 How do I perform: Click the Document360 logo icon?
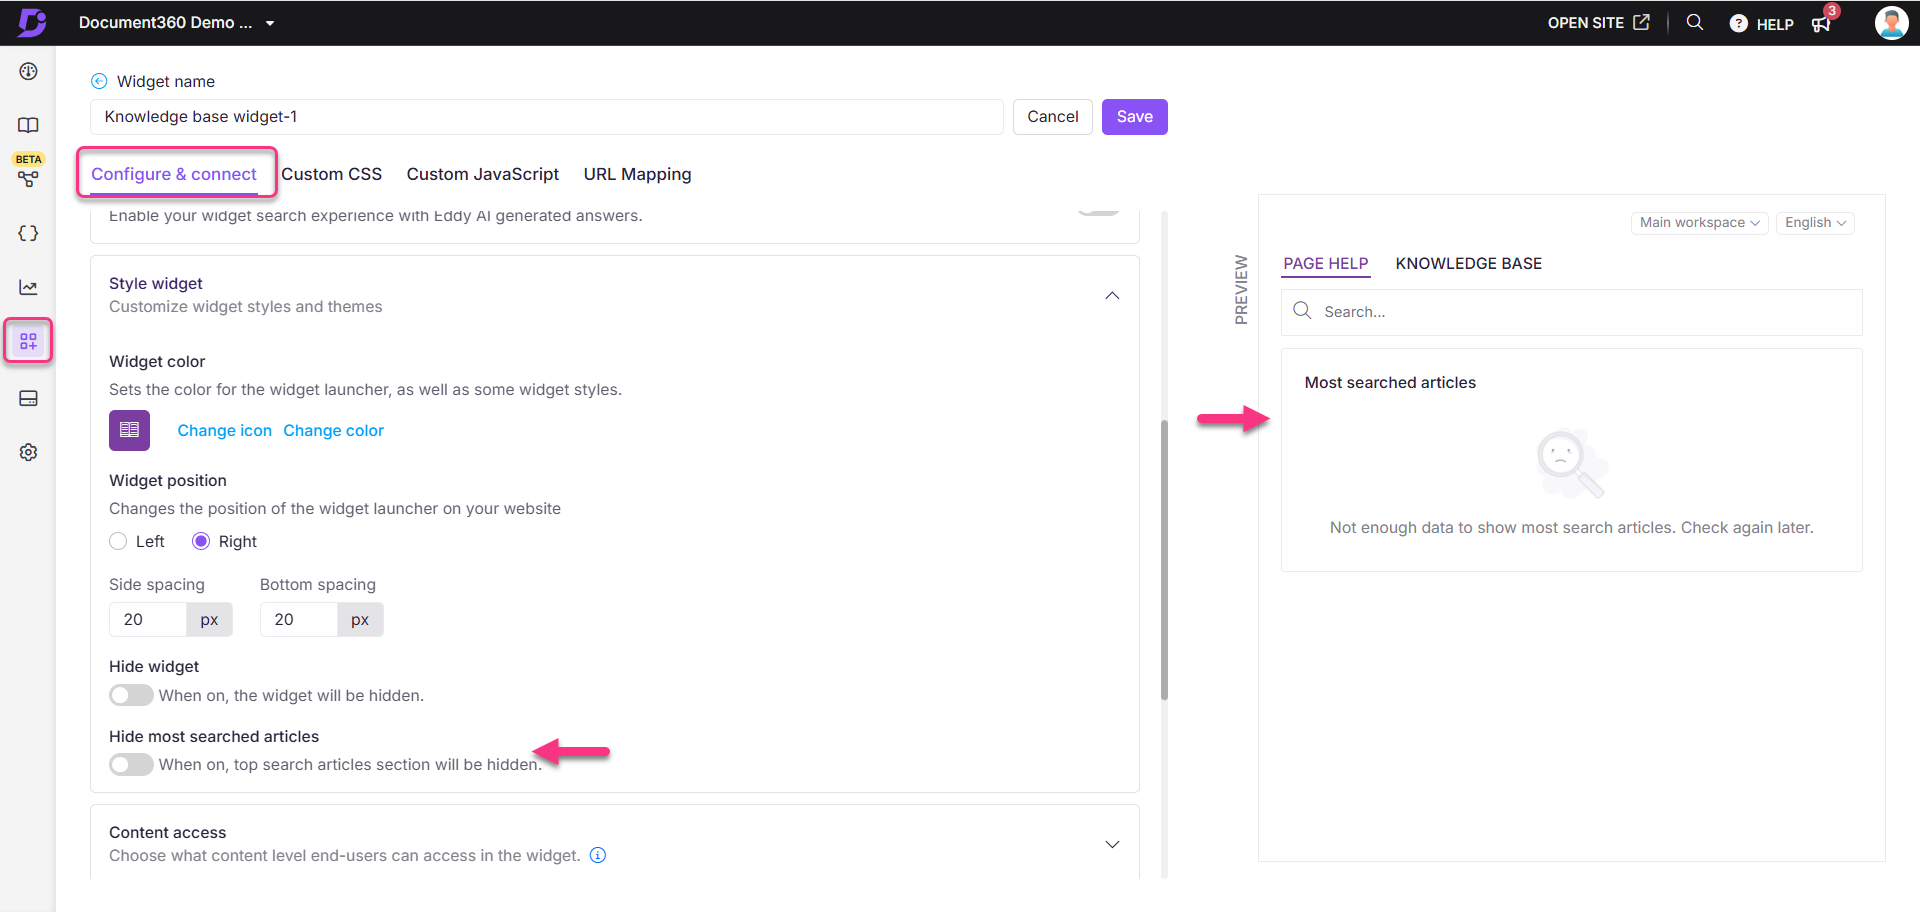click(32, 22)
